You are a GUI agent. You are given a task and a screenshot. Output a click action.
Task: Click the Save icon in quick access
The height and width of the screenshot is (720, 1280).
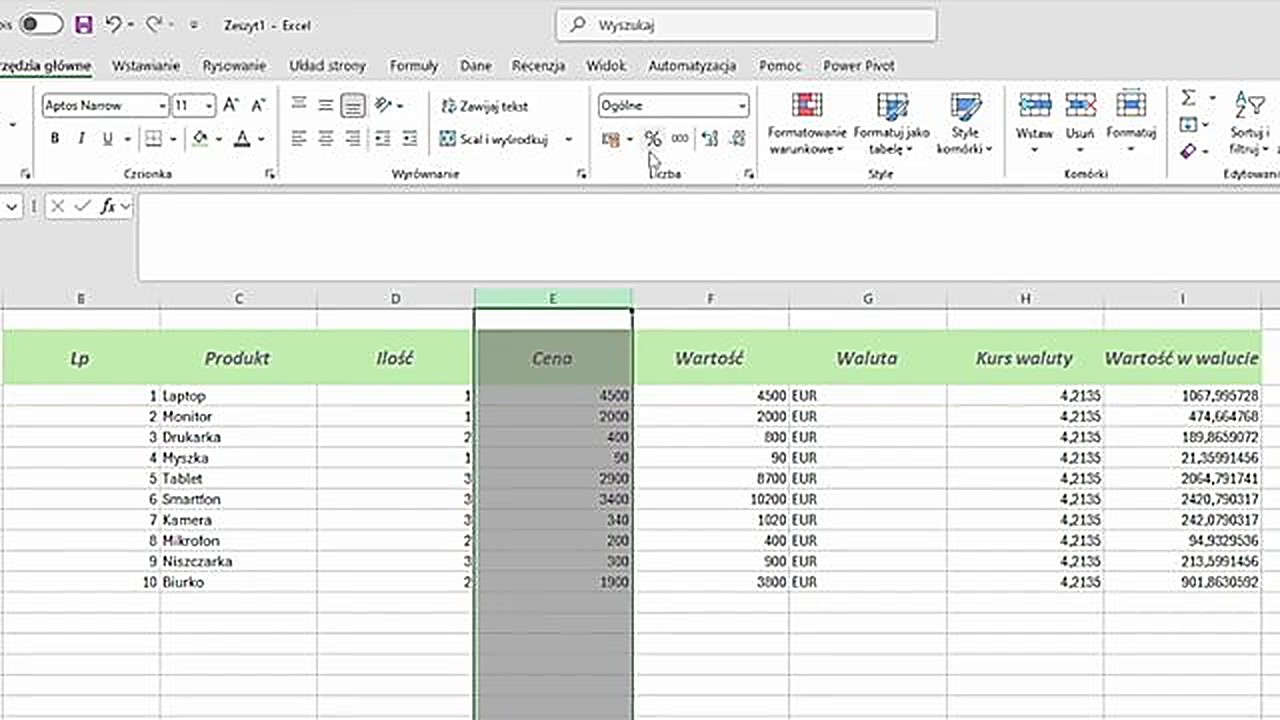(x=84, y=25)
